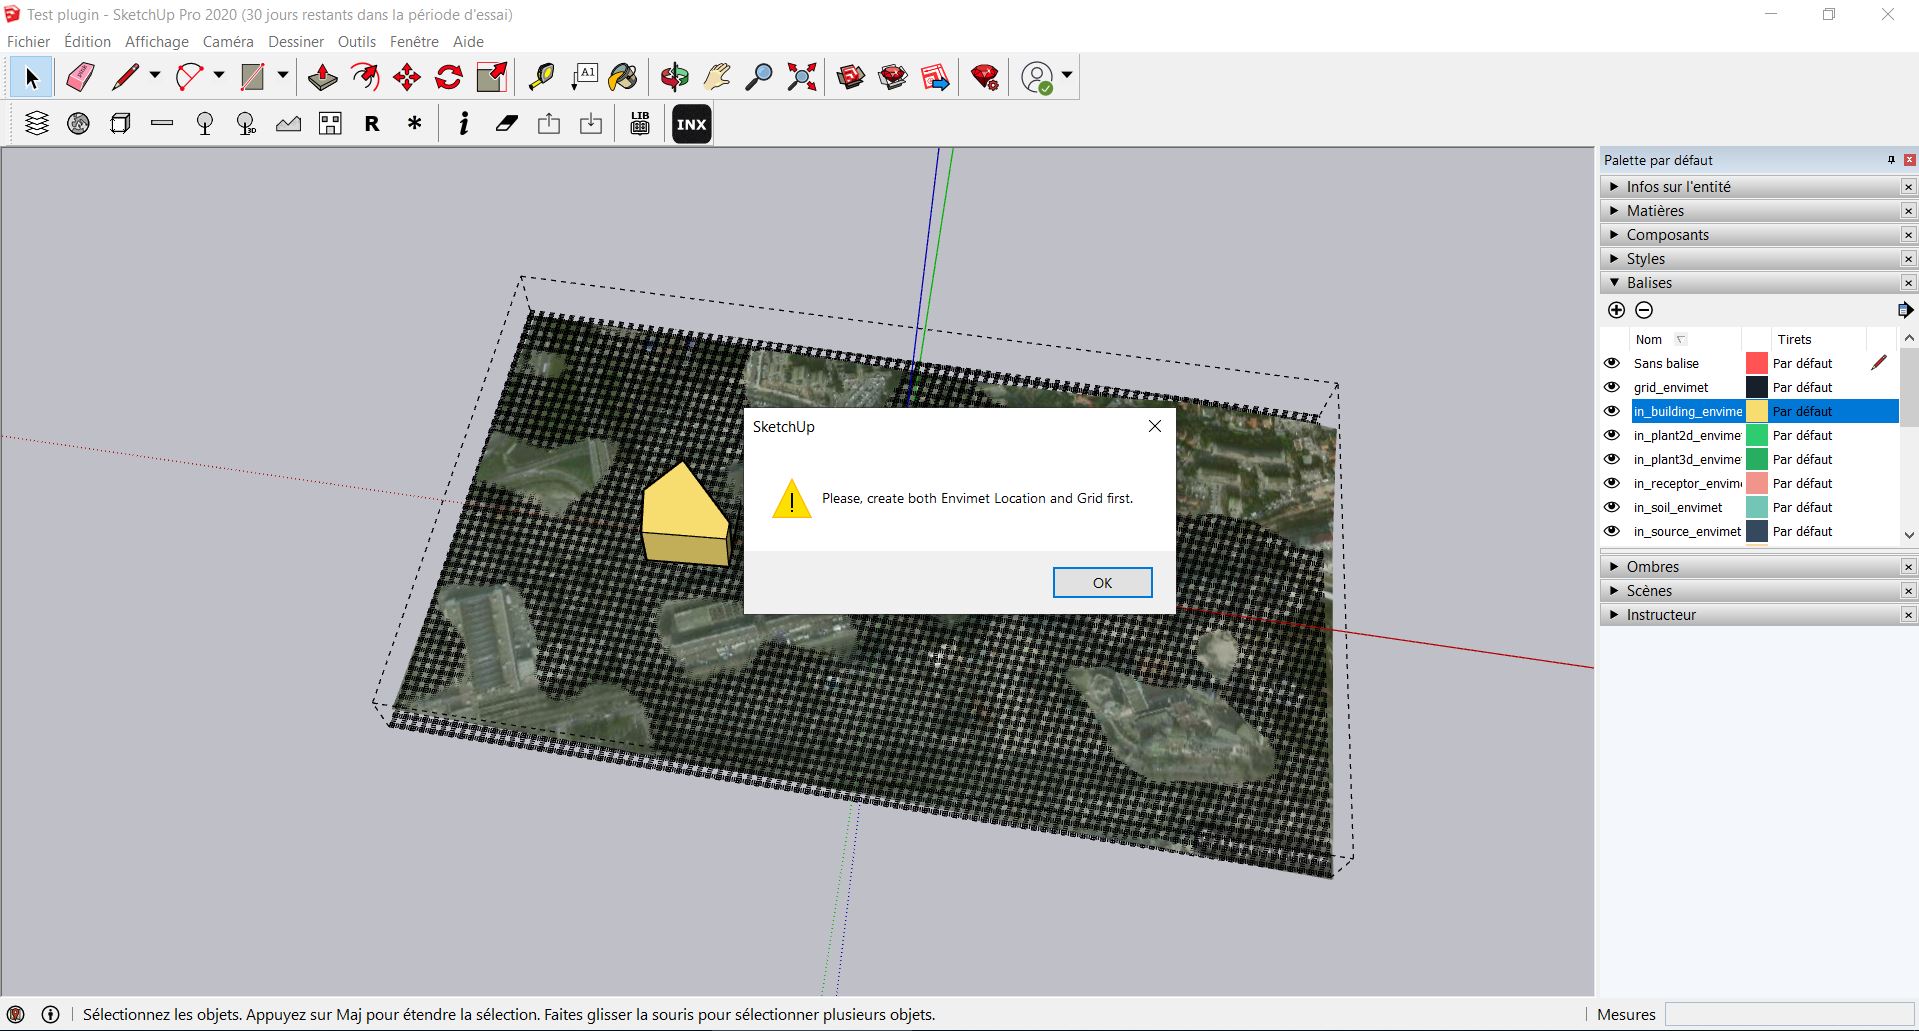The height and width of the screenshot is (1031, 1919).
Task: Click the add tag plus icon
Action: (x=1615, y=310)
